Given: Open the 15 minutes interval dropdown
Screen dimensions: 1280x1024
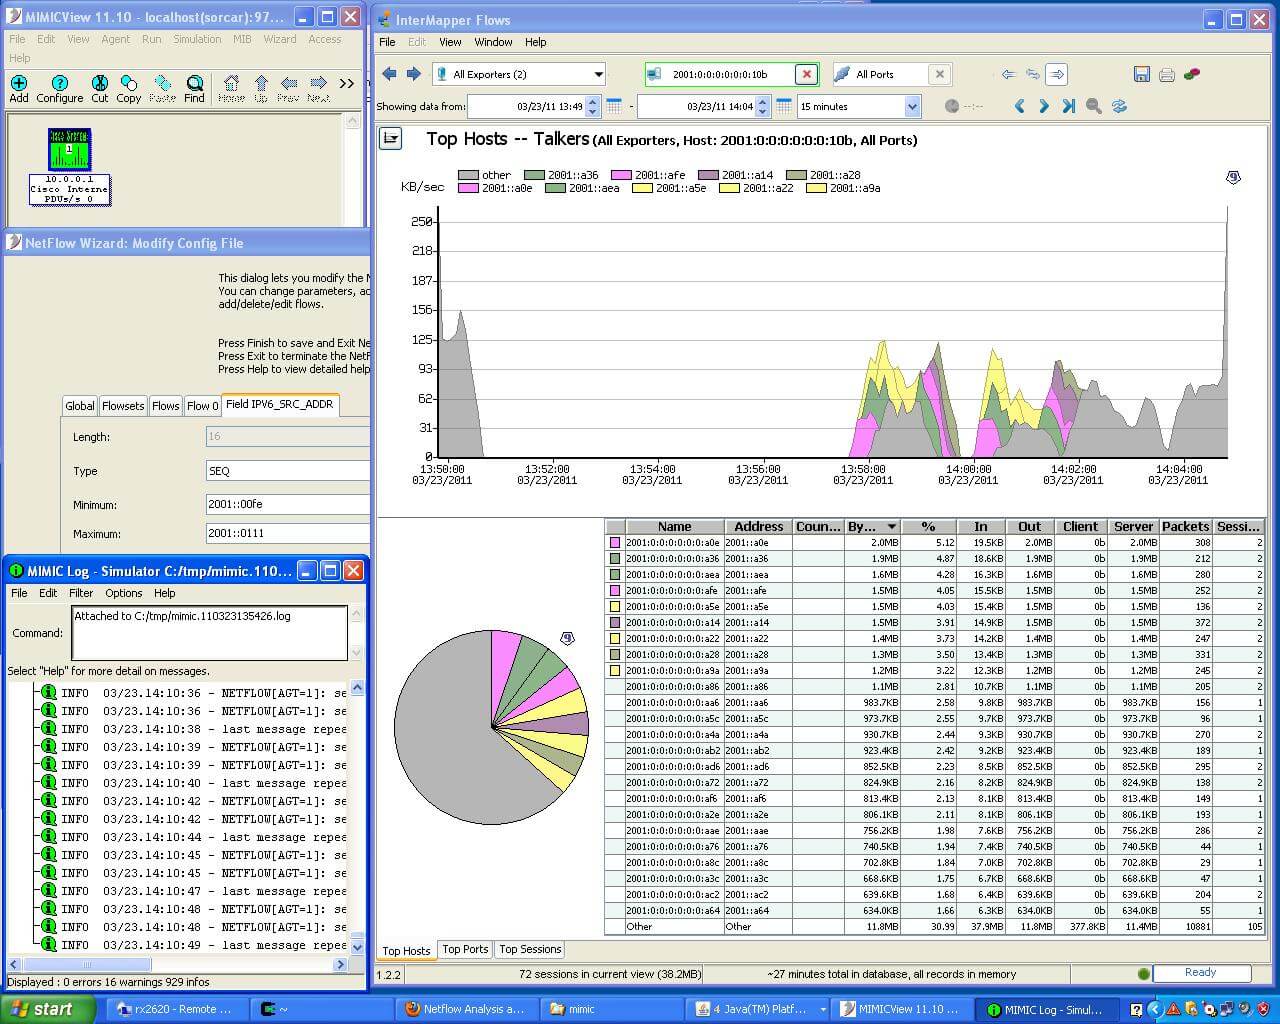Looking at the screenshot, I should tap(911, 106).
